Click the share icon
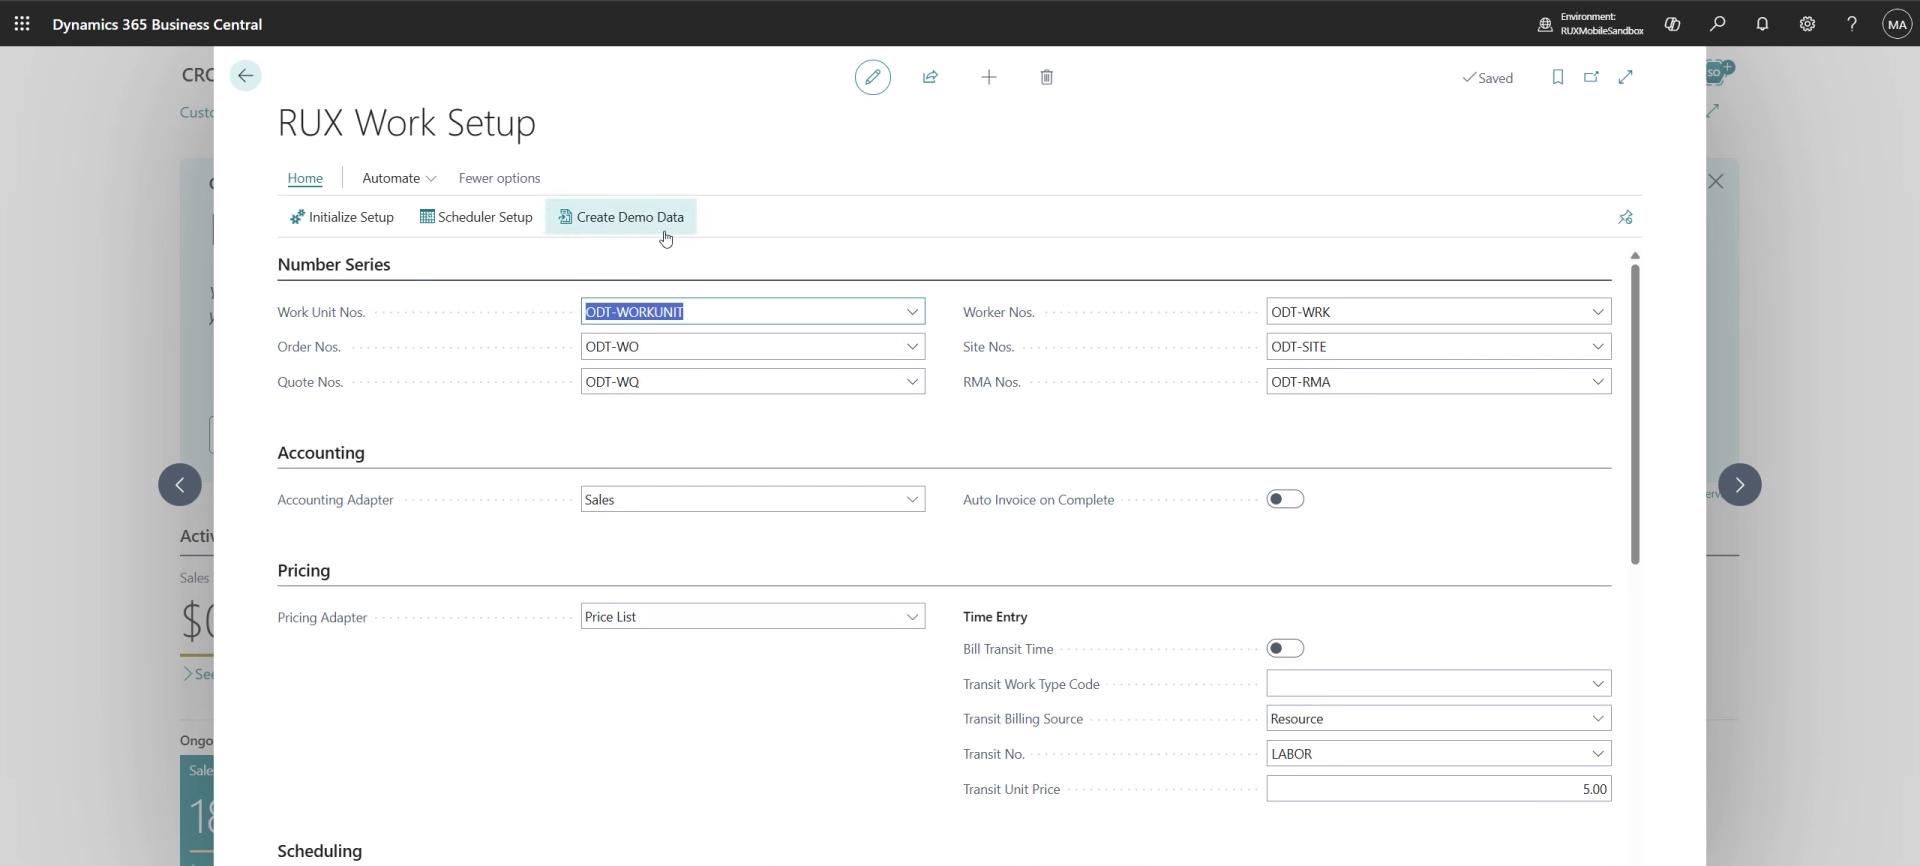1920x866 pixels. pyautogui.click(x=930, y=77)
